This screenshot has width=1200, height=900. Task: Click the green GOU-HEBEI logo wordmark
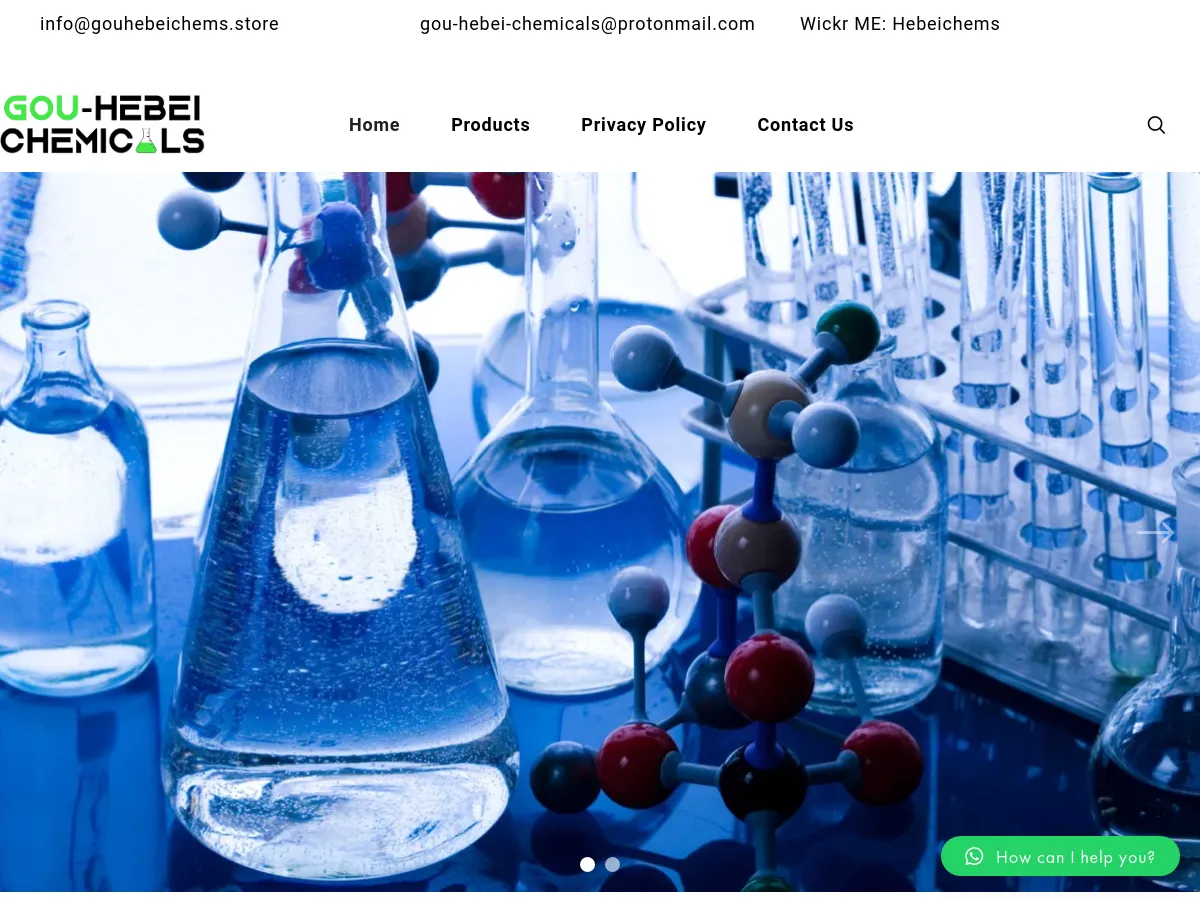(x=102, y=109)
